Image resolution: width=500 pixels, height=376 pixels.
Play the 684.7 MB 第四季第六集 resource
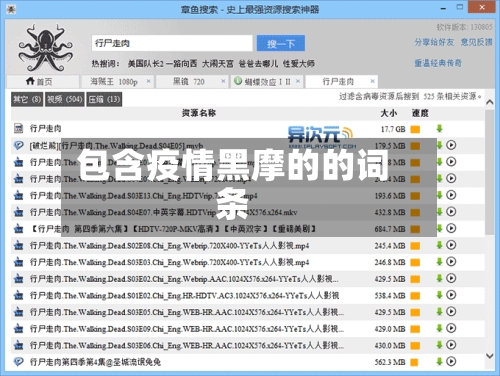click(451, 228)
